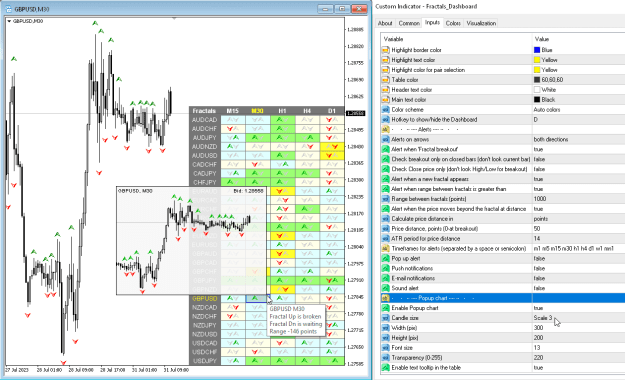Click the ATR period for price distance icon
The height and width of the screenshot is (380, 625).
tap(385, 238)
